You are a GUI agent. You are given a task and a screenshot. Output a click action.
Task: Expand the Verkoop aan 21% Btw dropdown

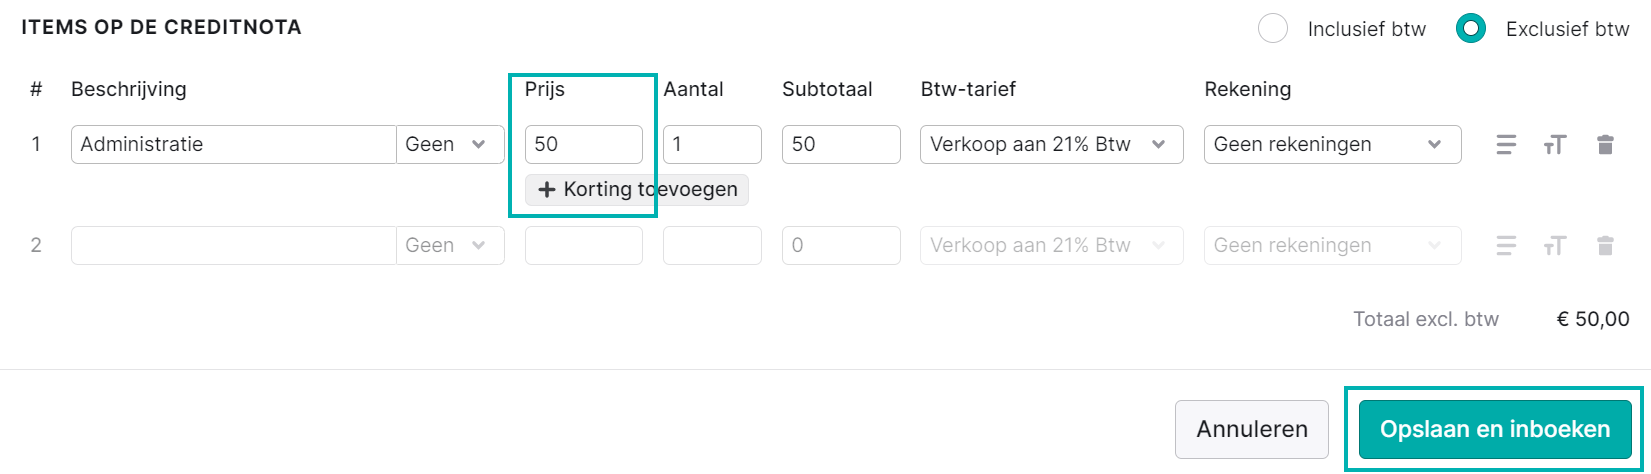[x=1052, y=144]
